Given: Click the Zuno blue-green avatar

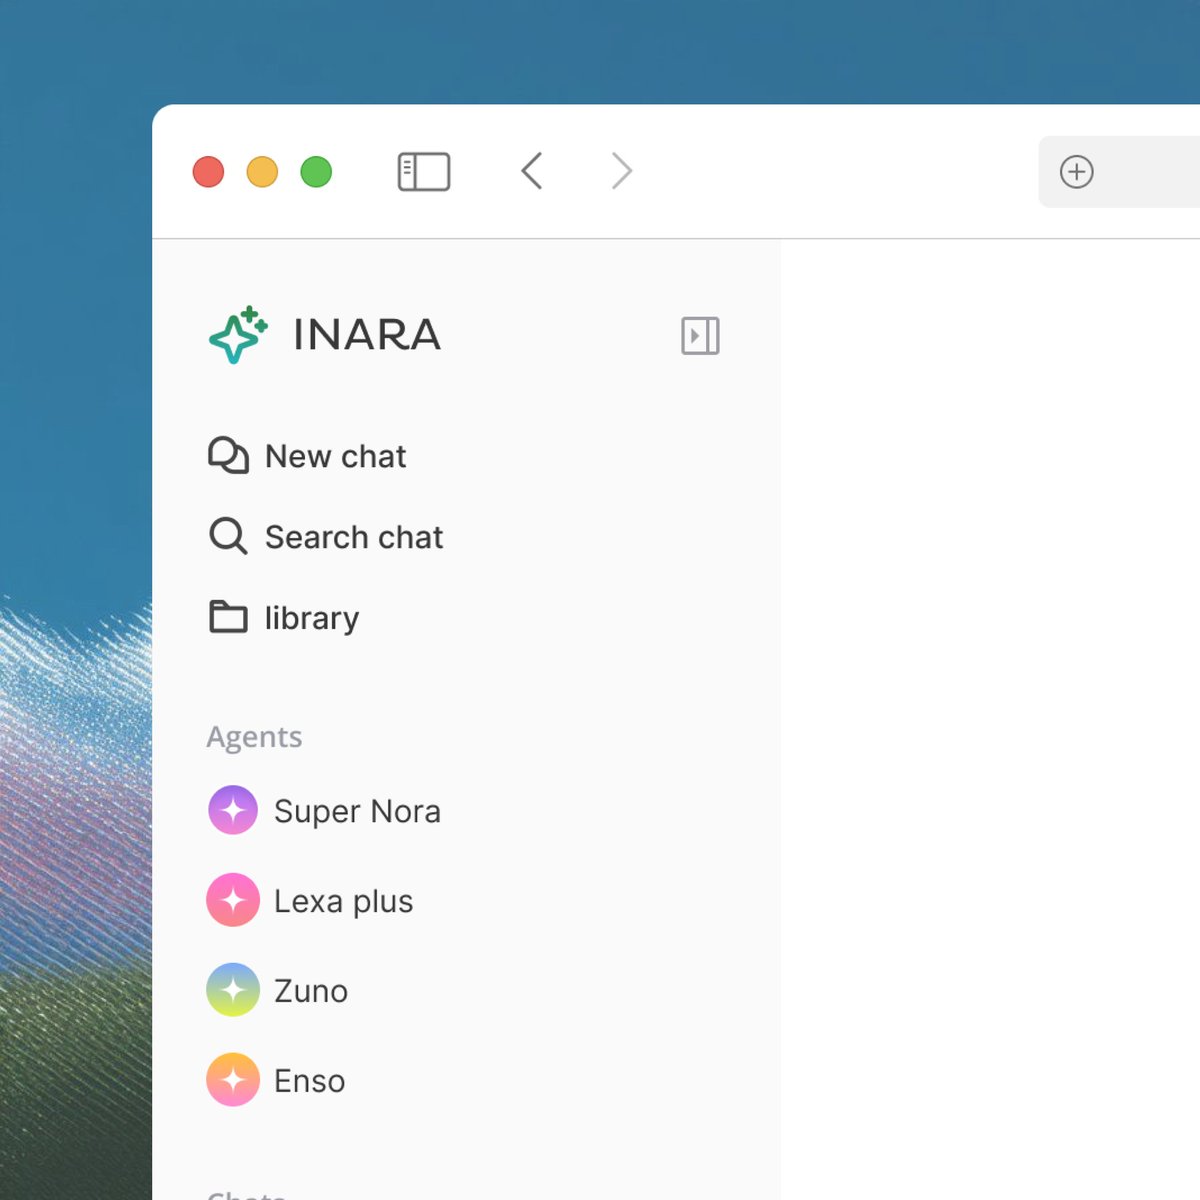Looking at the screenshot, I should (x=233, y=990).
